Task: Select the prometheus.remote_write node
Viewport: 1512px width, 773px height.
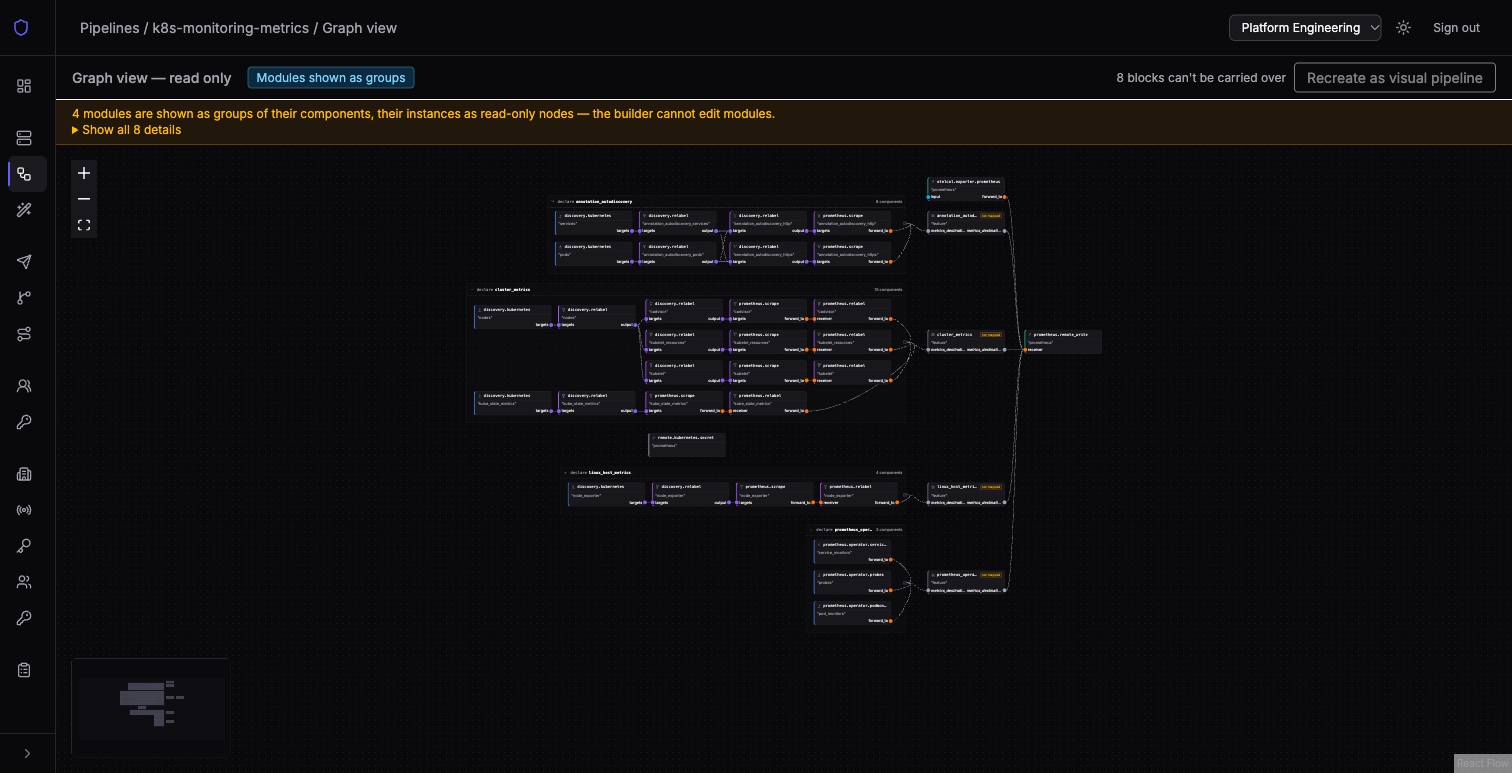Action: point(1063,341)
